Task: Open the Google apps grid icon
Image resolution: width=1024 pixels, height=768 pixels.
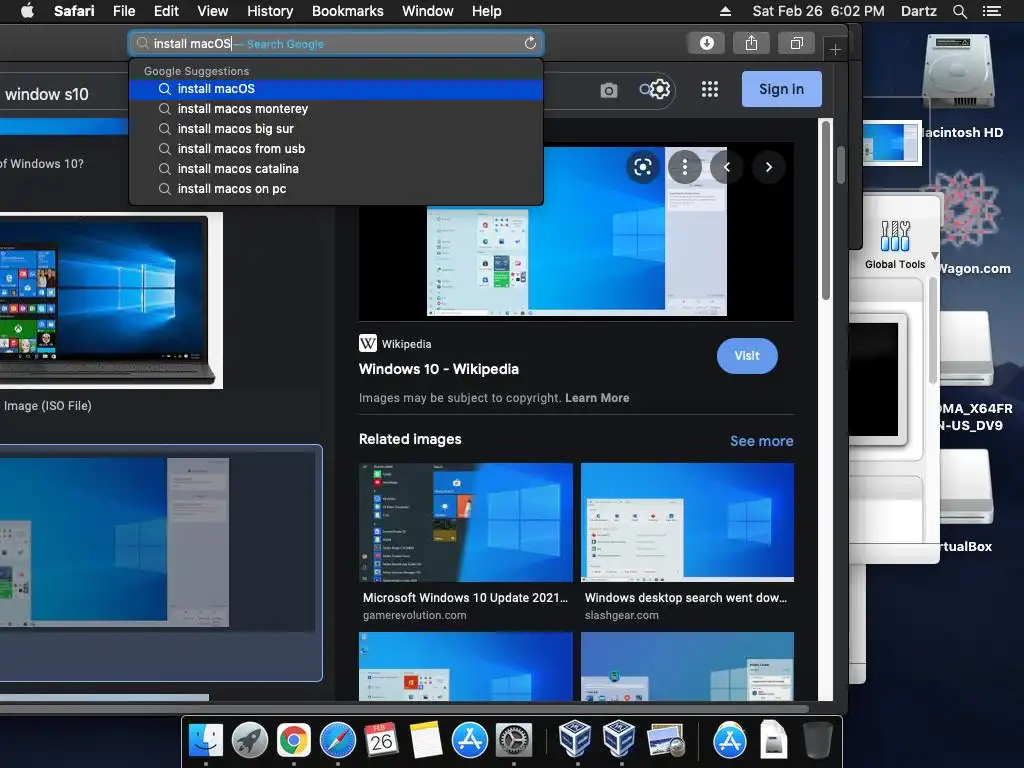Action: point(710,89)
